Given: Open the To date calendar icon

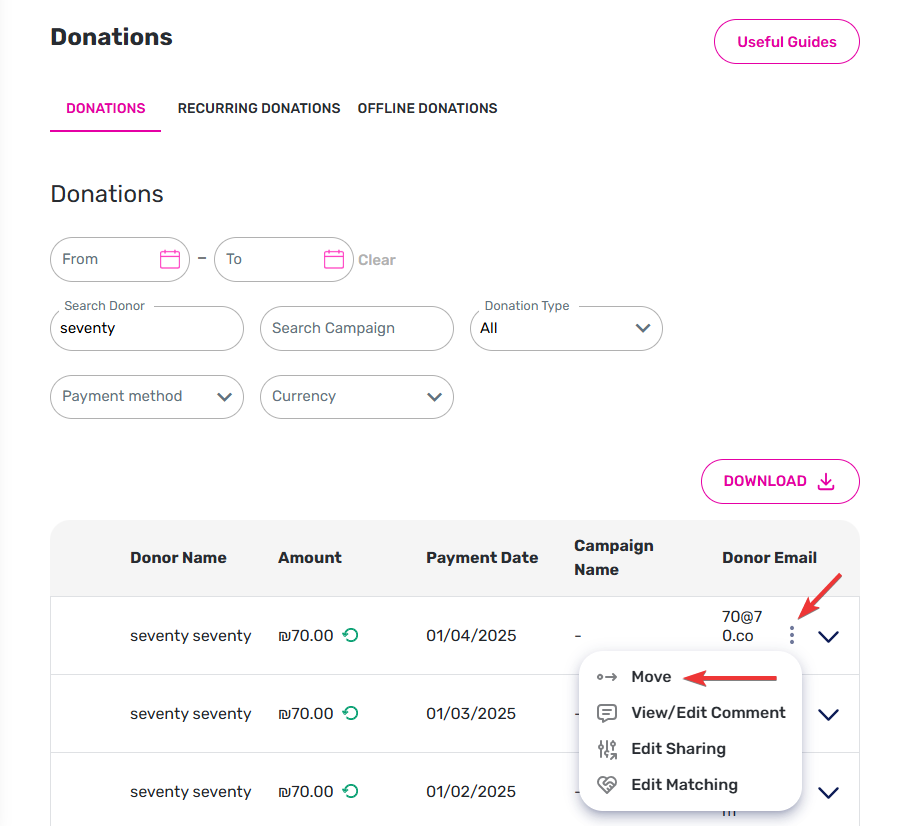Looking at the screenshot, I should tap(334, 259).
